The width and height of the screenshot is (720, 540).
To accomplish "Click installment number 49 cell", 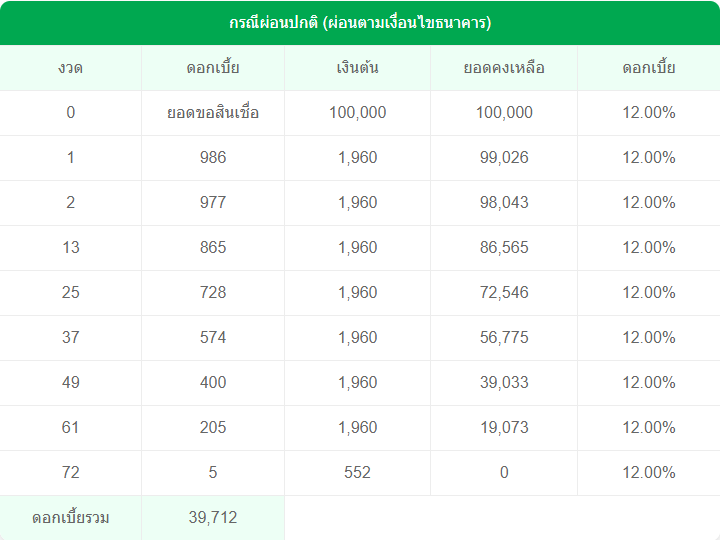I will [x=70, y=383].
